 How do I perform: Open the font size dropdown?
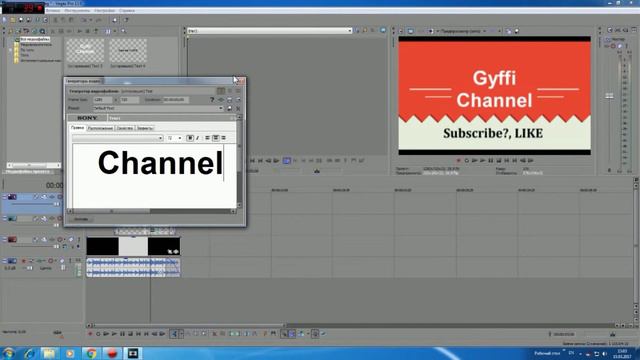[180, 138]
